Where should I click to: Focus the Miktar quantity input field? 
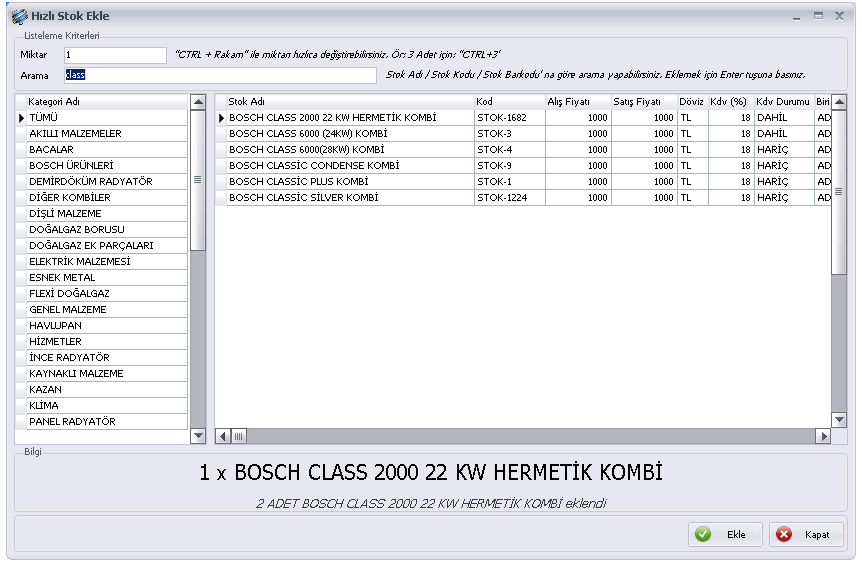[115, 55]
